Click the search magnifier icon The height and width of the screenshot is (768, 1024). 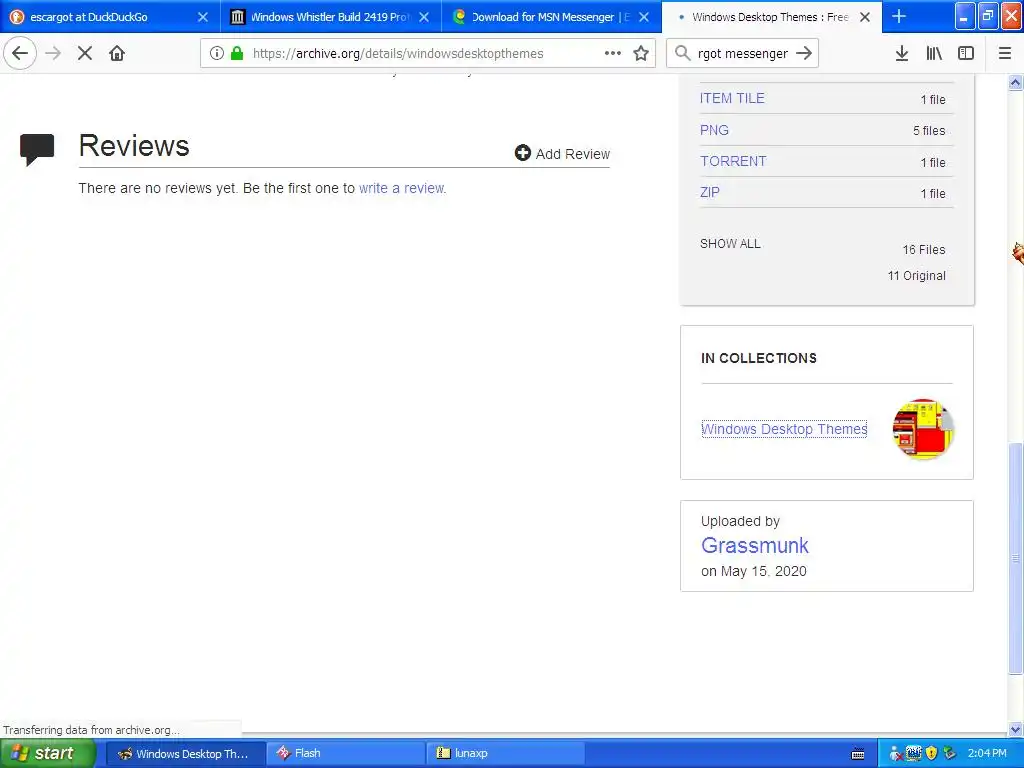[x=682, y=53]
